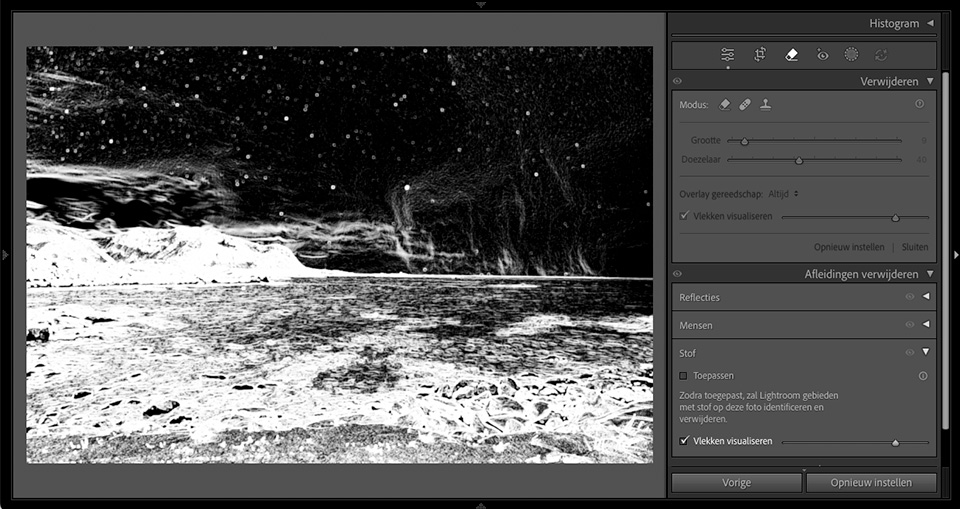Enable the Toepassen checkbox under Stof
This screenshot has width=960, height=509.
(684, 376)
